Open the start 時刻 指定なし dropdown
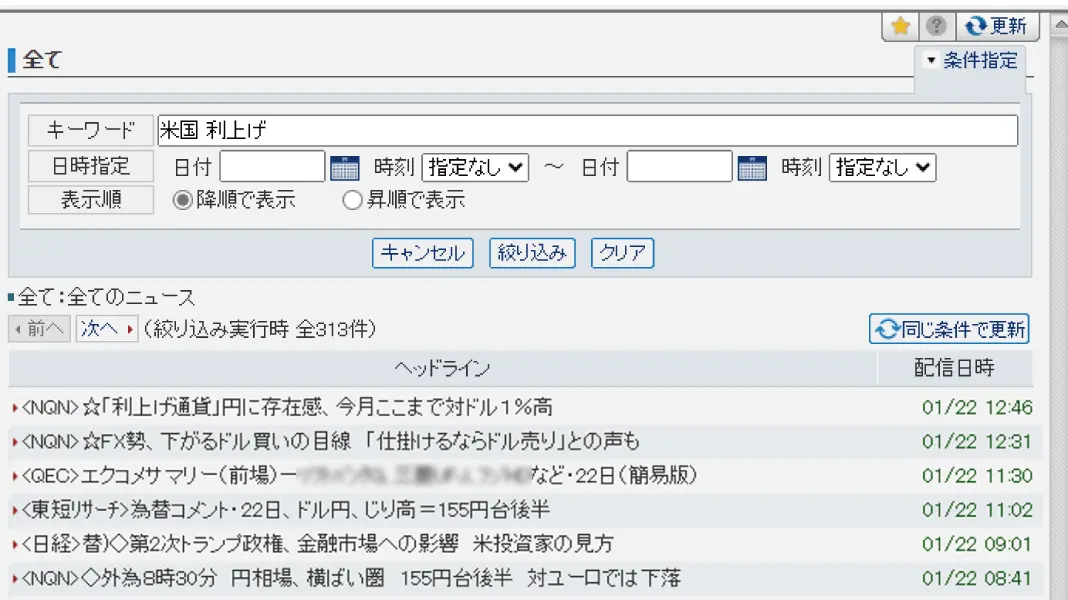 pyautogui.click(x=475, y=168)
